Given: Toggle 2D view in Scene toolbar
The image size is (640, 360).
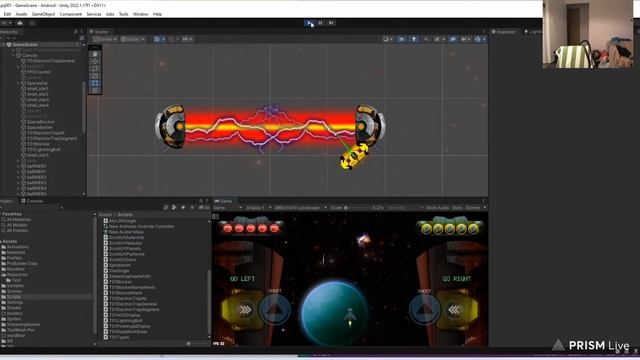Looking at the screenshot, I should coord(402,39).
